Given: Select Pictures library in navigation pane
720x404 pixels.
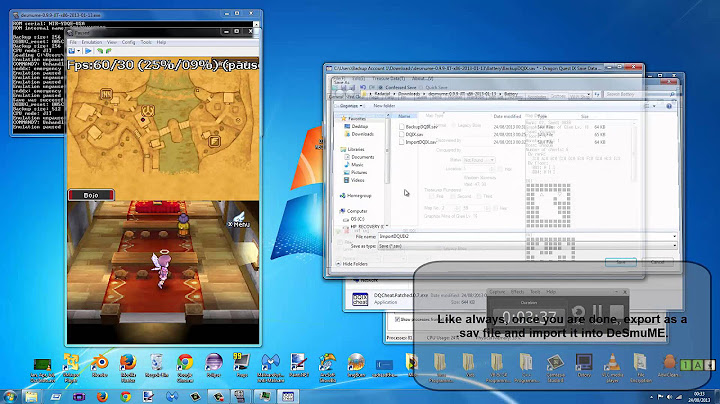Looking at the screenshot, I should click(x=356, y=173).
